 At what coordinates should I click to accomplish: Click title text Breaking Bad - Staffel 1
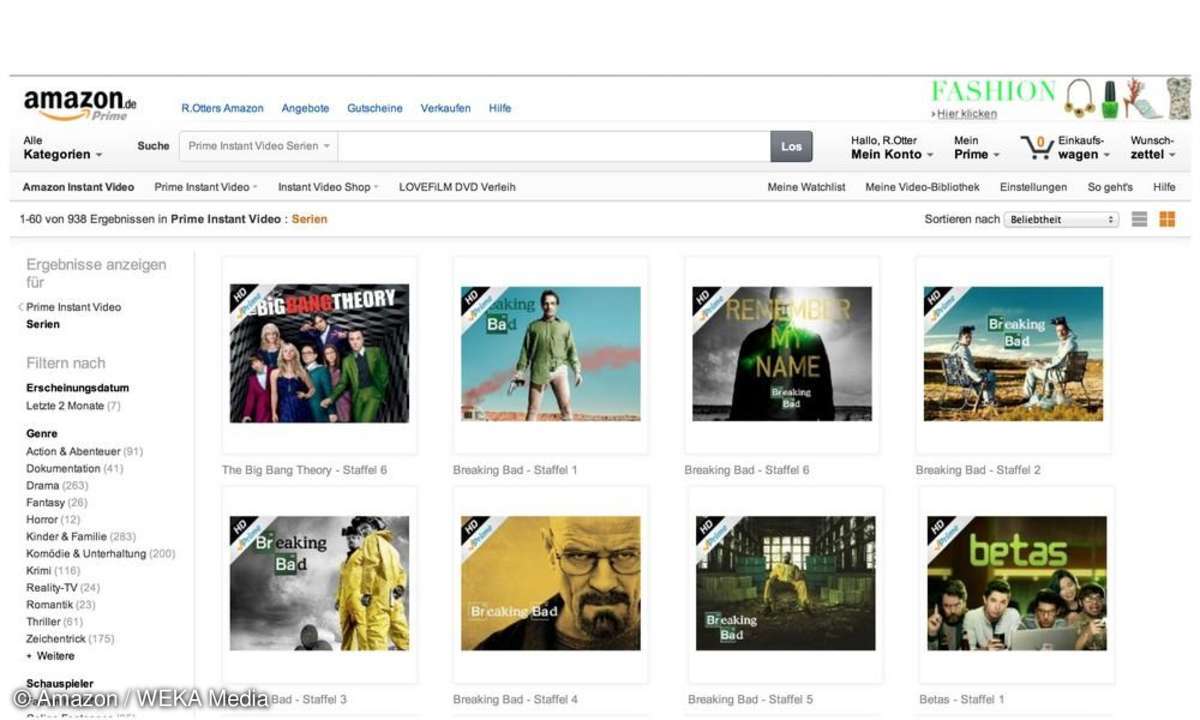pyautogui.click(x=515, y=470)
